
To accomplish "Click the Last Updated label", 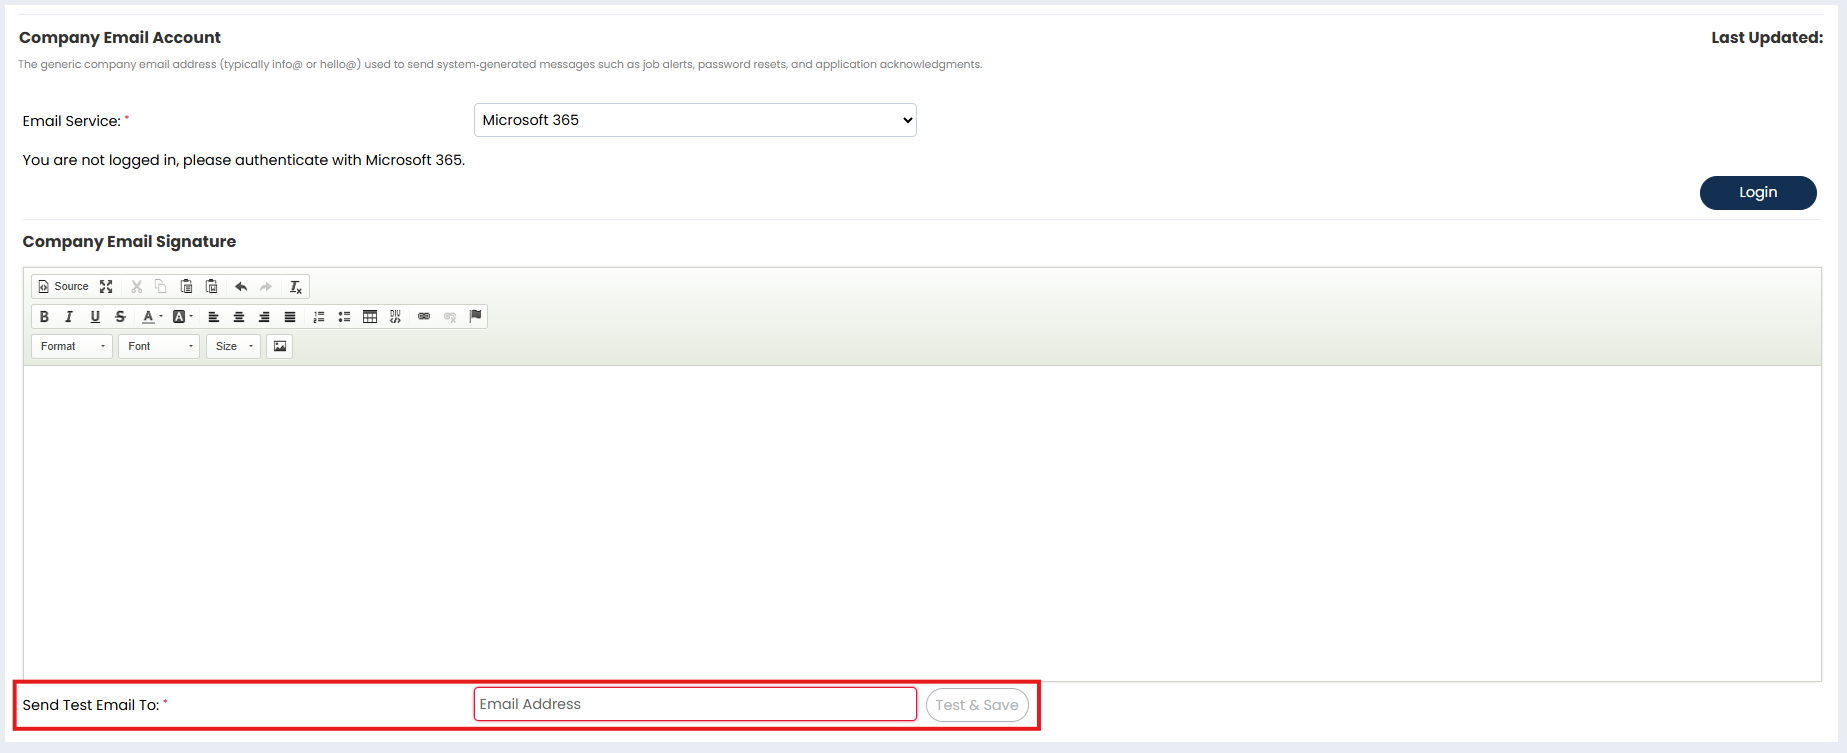I will (x=1767, y=37).
